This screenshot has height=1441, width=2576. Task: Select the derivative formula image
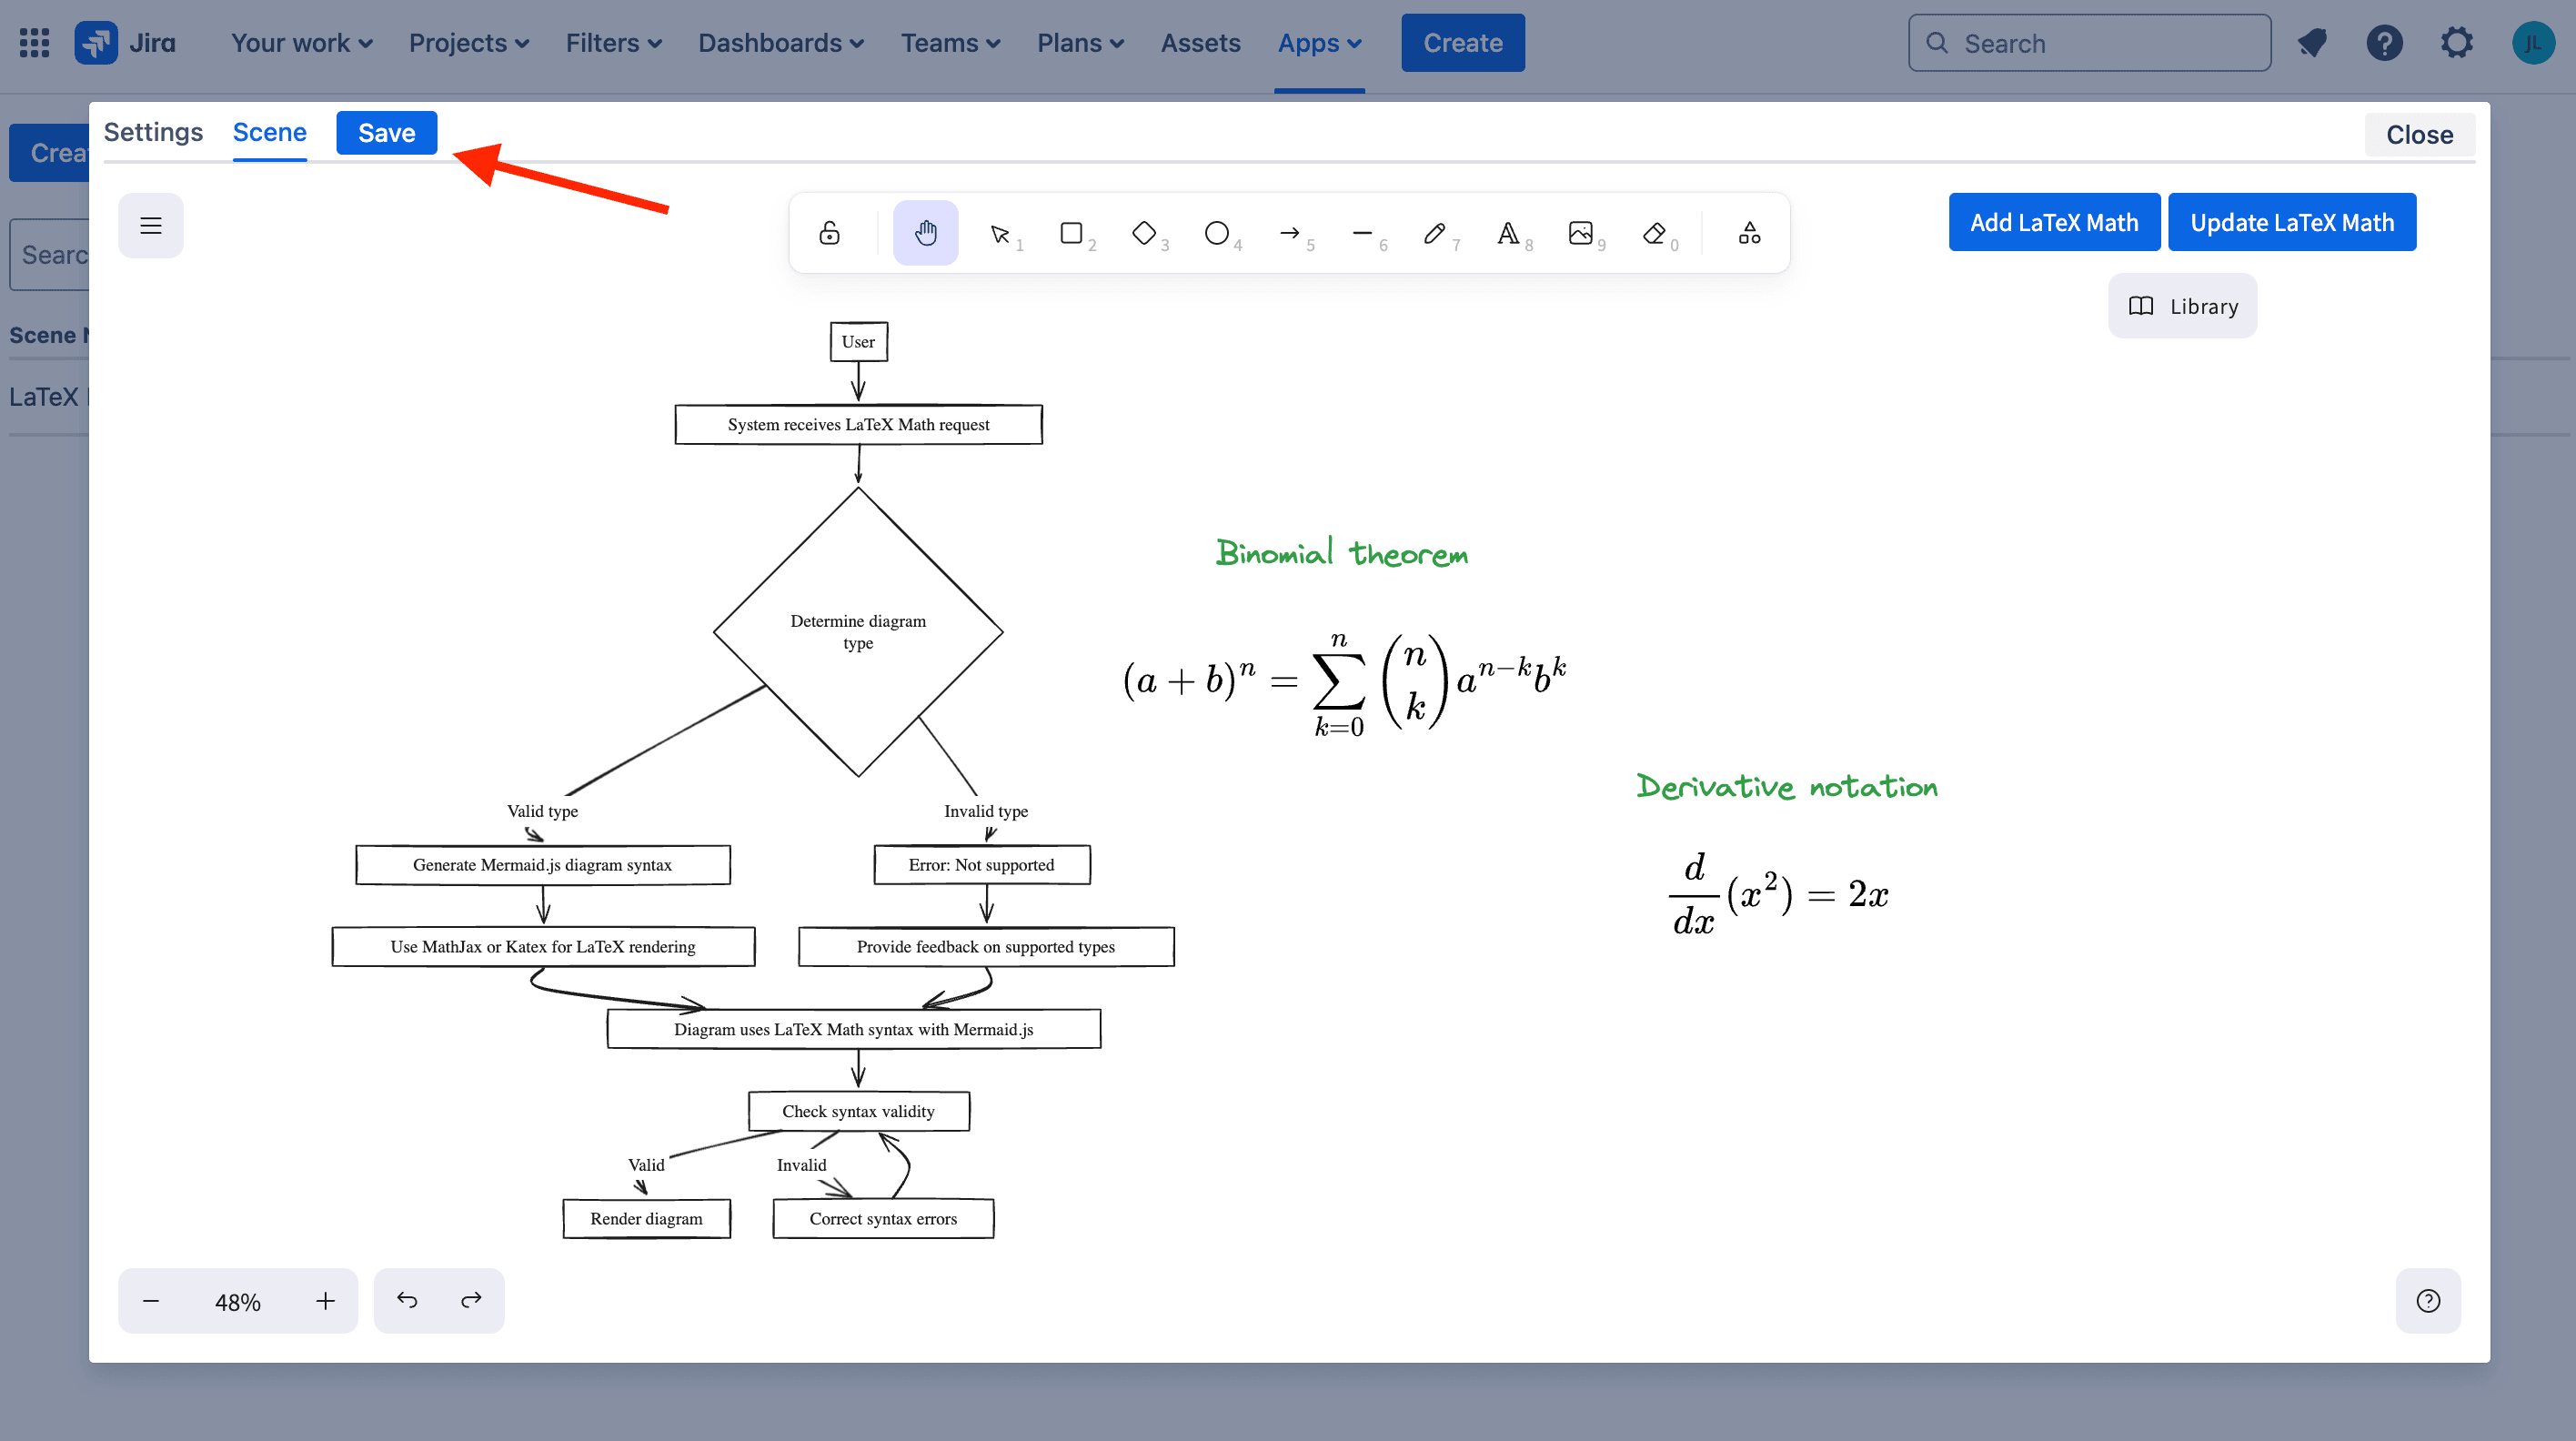pos(1779,893)
